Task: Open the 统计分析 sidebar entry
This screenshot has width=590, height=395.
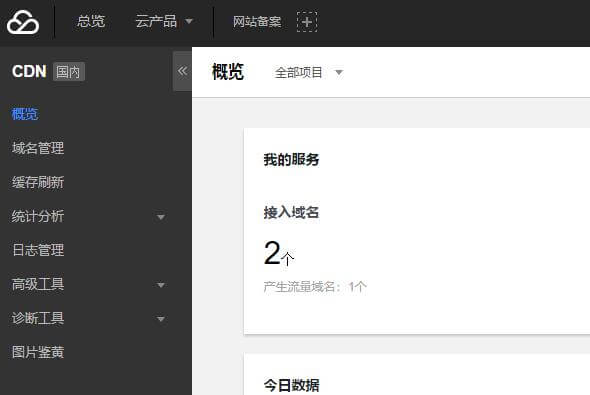Action: [38, 216]
